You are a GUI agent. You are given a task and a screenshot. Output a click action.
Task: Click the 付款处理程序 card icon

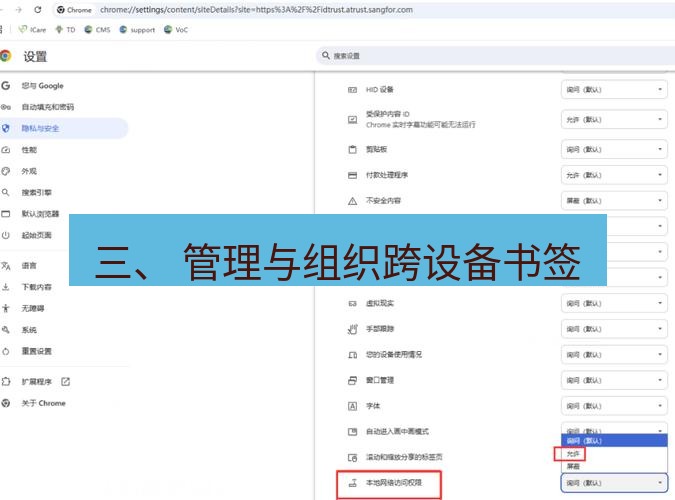coord(352,175)
